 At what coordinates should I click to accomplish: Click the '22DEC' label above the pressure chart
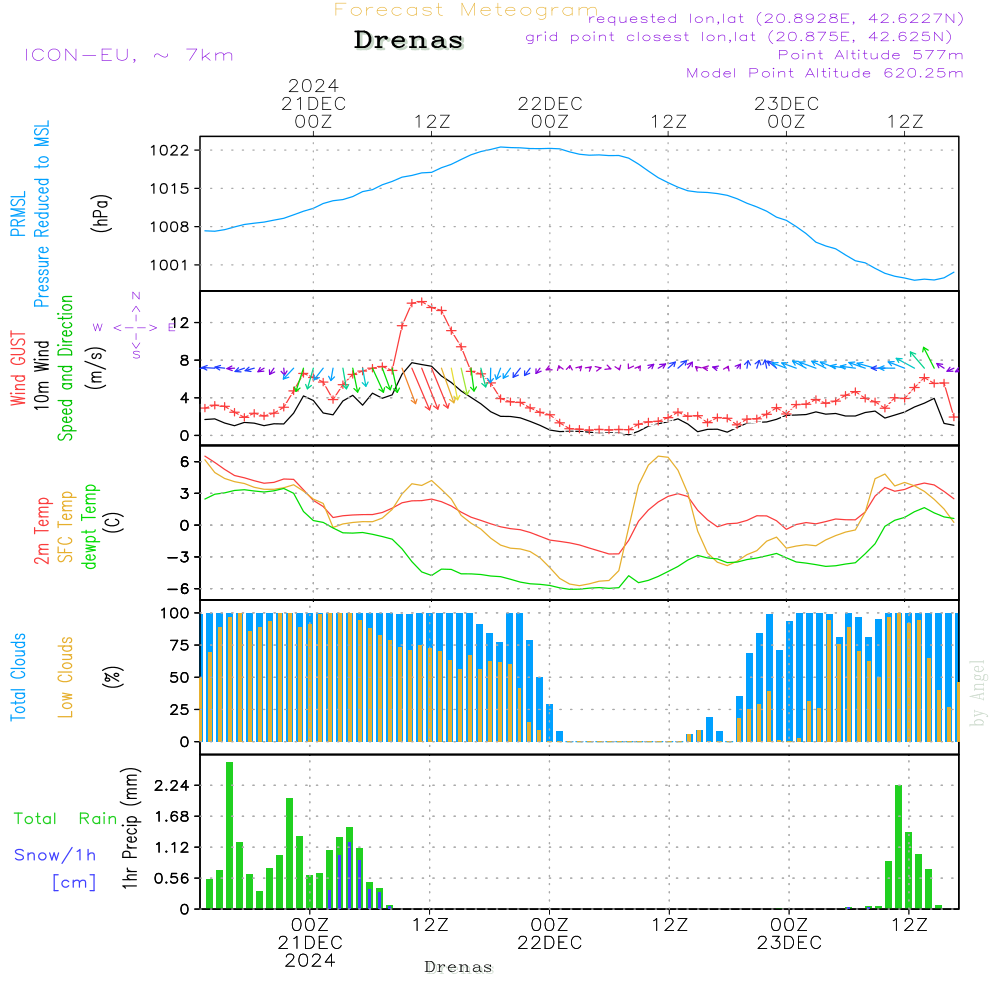pyautogui.click(x=550, y=104)
